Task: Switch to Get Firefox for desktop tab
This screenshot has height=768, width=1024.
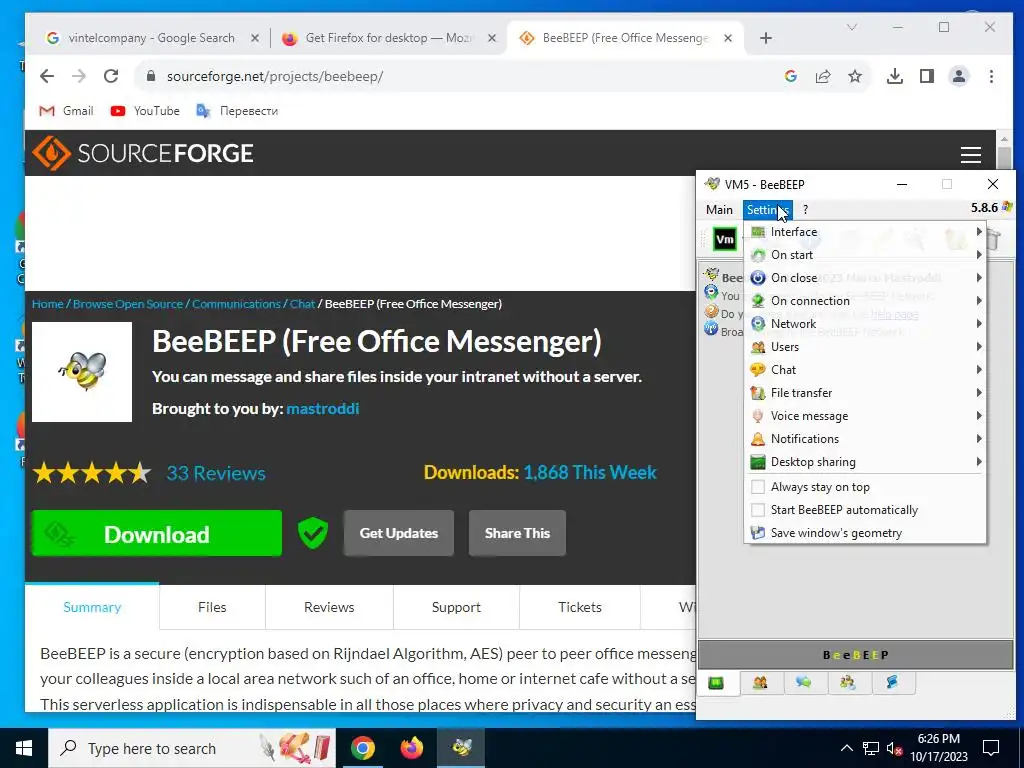Action: pos(389,38)
